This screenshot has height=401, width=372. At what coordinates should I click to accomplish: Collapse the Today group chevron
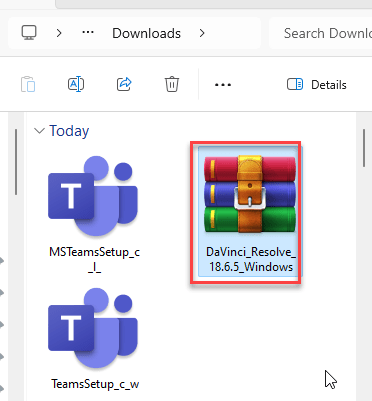(x=39, y=131)
